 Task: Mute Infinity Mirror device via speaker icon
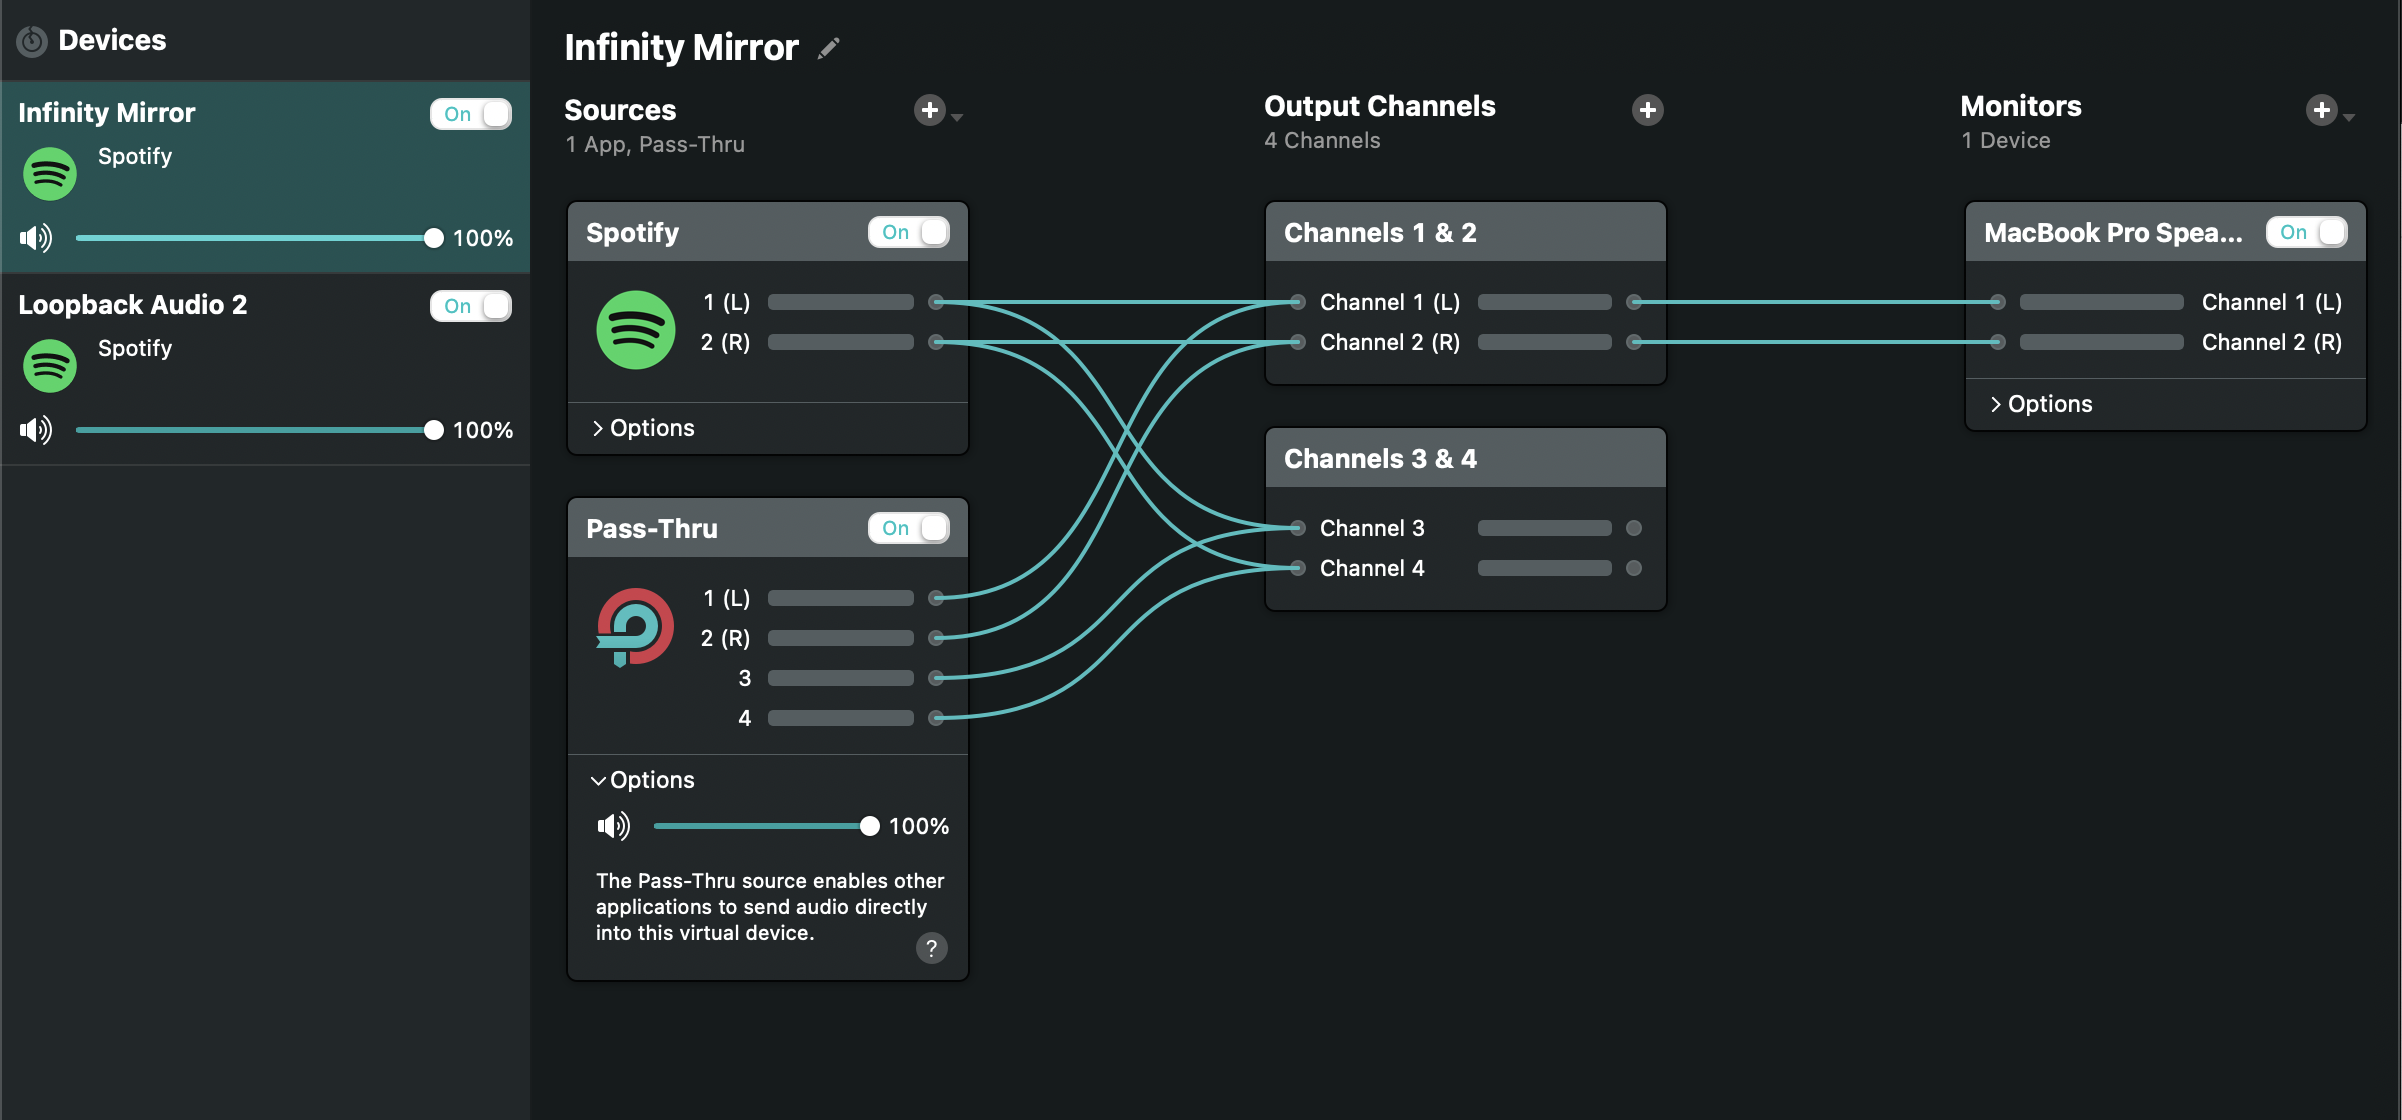(36, 238)
